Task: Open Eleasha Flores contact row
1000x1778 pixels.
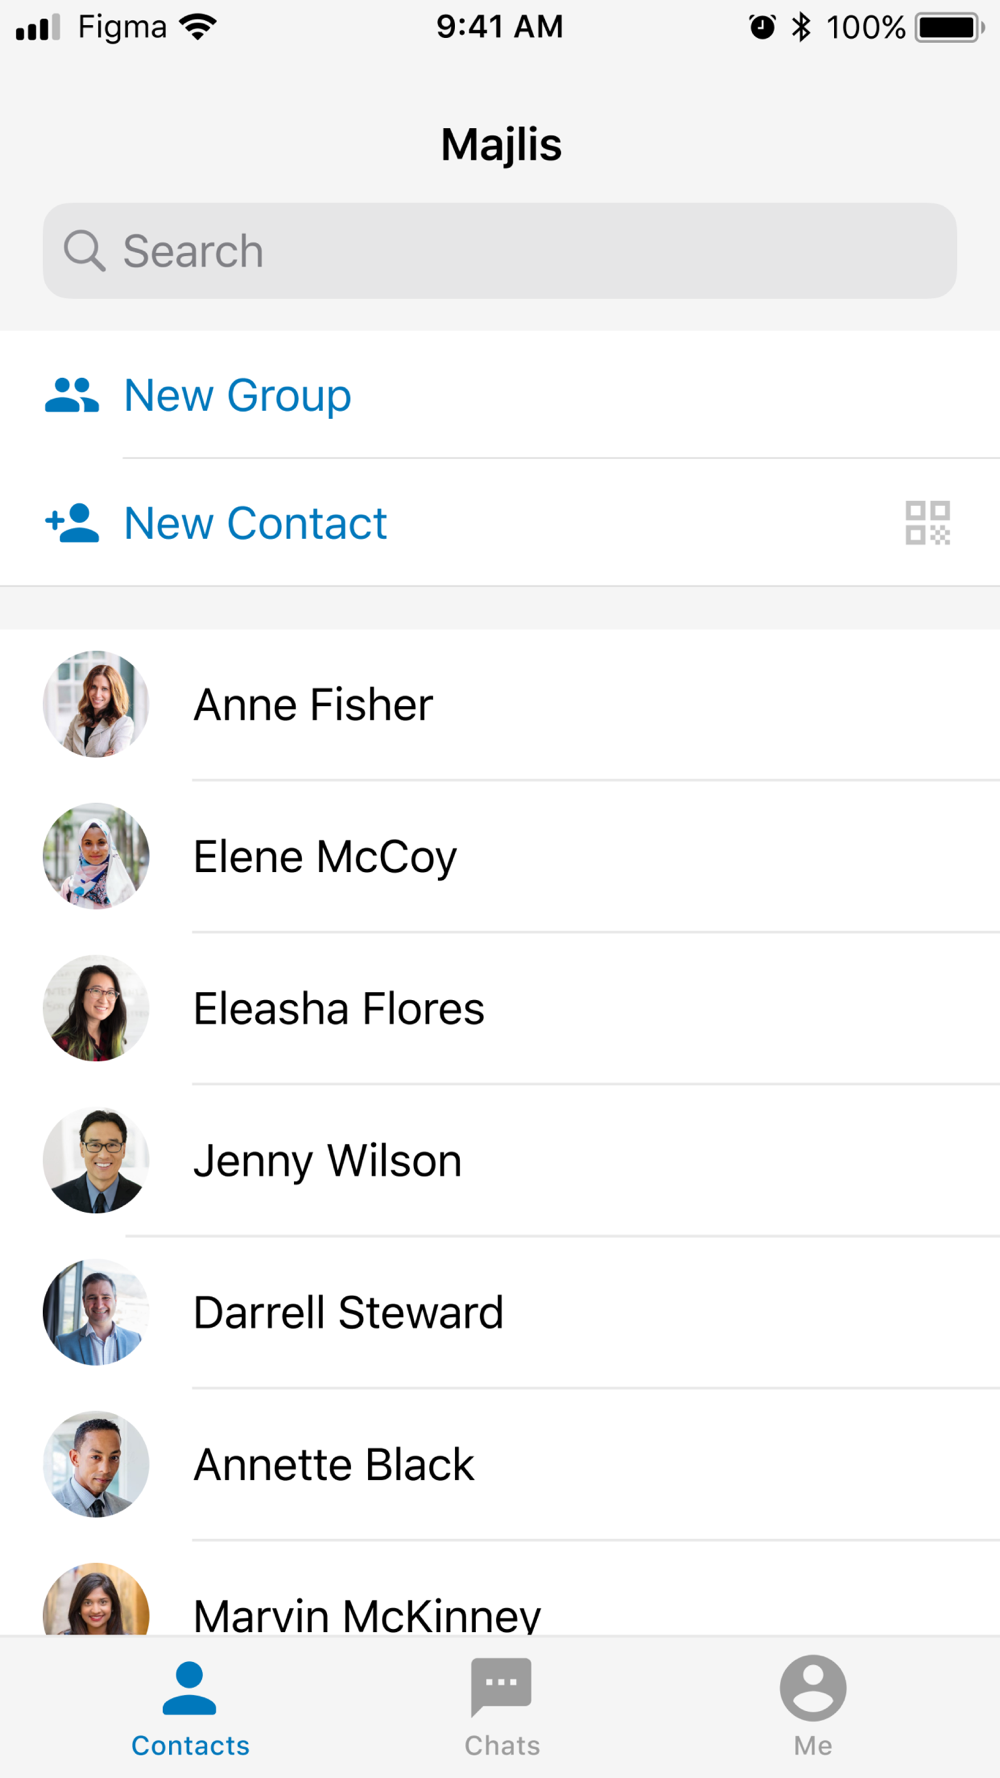Action: point(500,1009)
